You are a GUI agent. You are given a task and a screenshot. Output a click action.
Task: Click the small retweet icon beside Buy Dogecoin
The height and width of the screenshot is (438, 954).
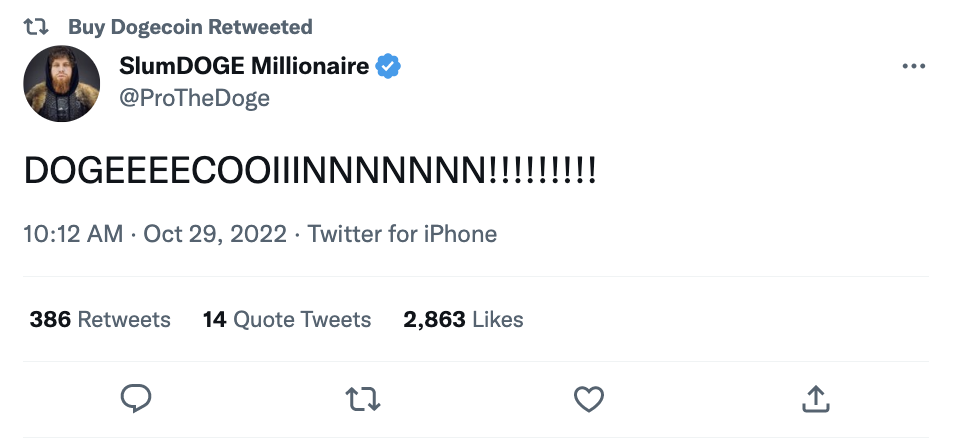click(35, 27)
